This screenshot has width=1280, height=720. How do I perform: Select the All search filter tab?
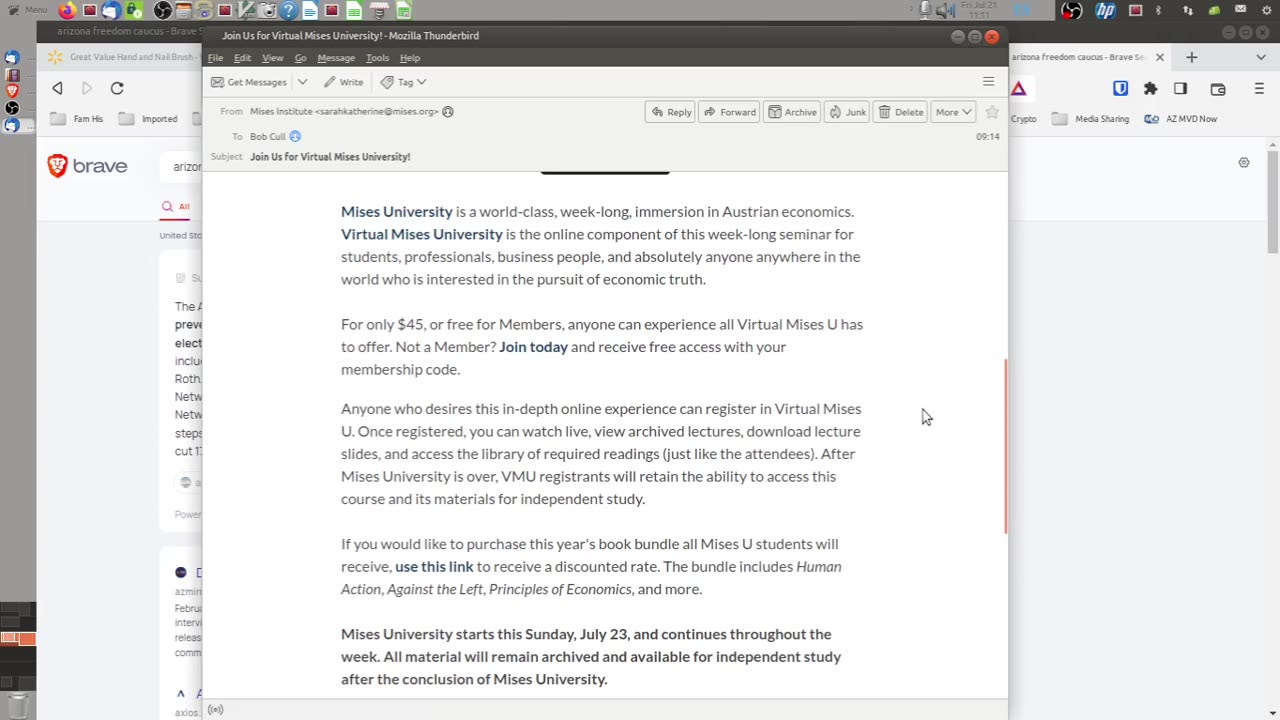click(176, 207)
